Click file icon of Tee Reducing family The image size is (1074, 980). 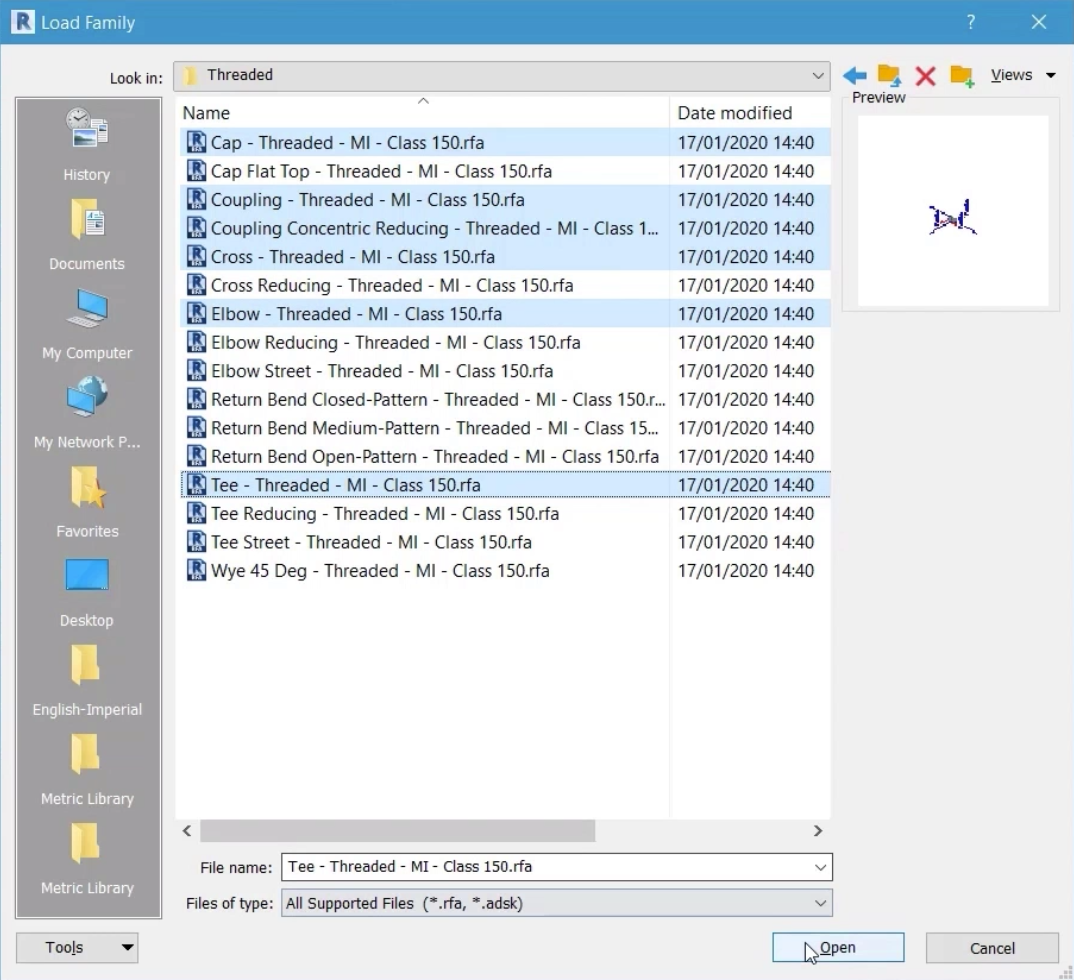point(196,513)
